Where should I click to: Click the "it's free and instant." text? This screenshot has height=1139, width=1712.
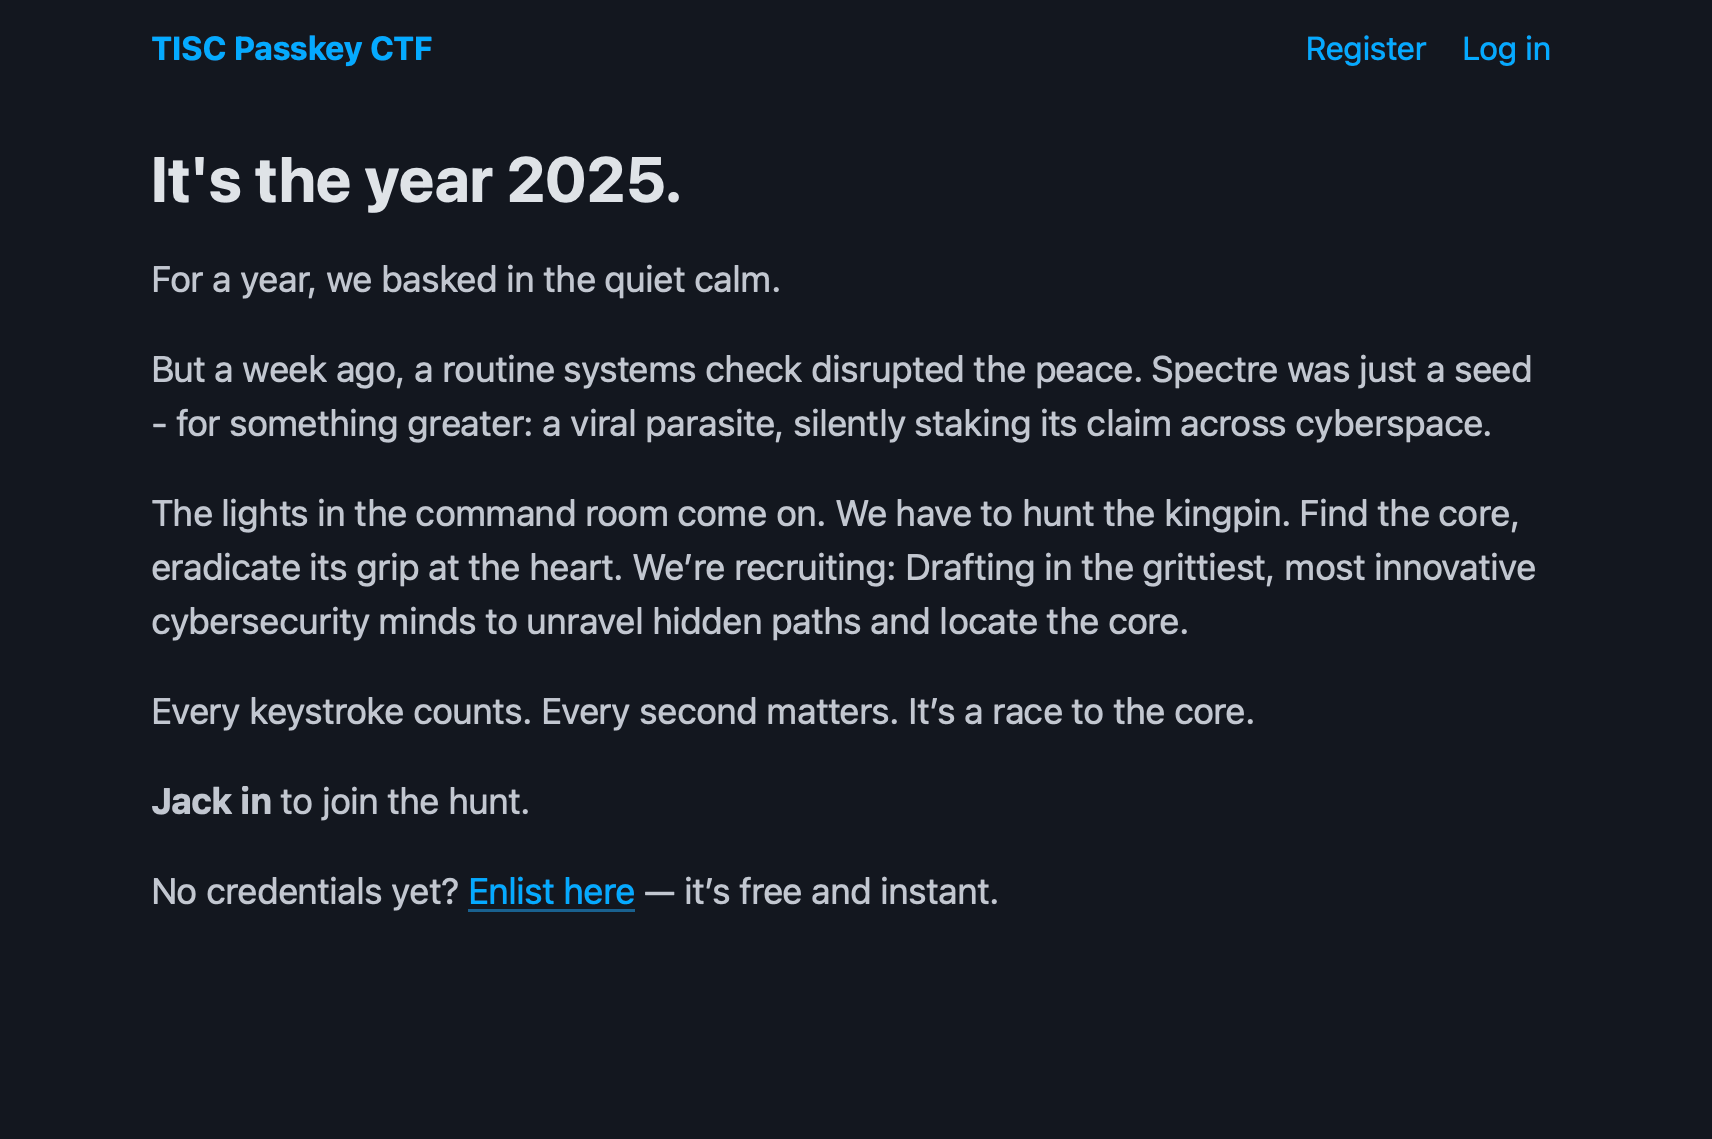pyautogui.click(x=840, y=891)
